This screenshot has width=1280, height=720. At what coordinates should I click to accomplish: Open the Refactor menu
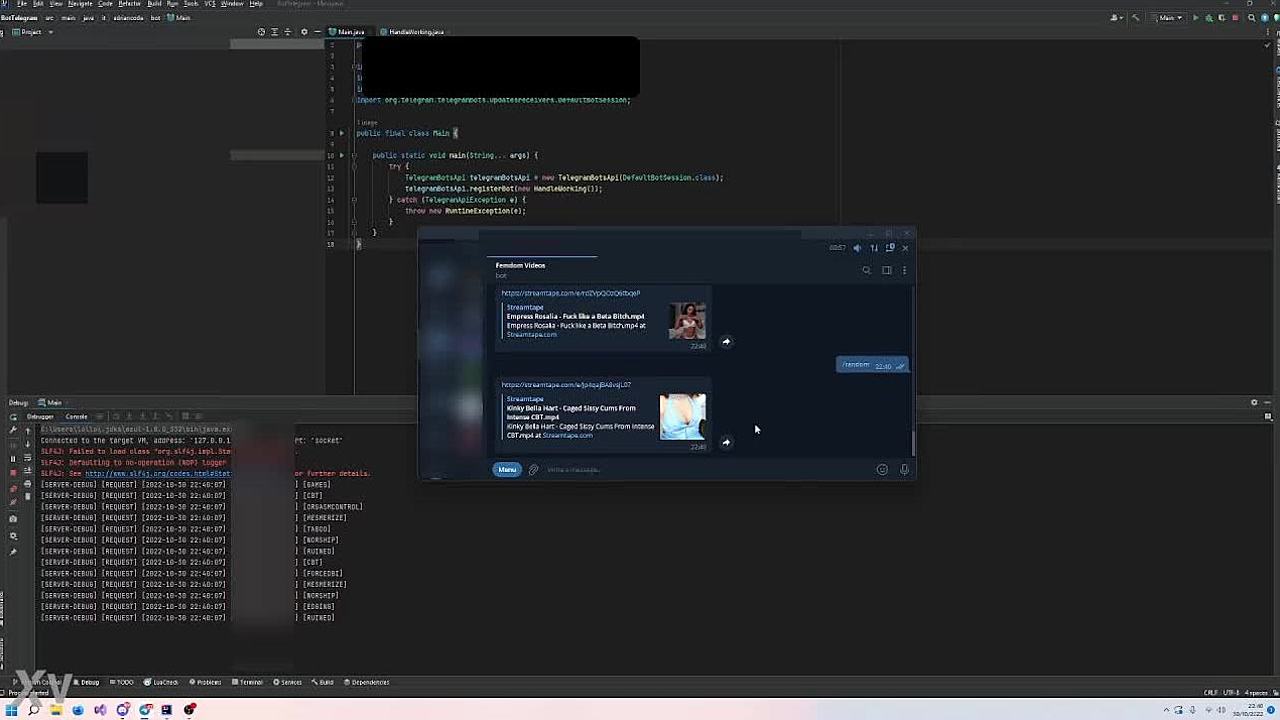[x=129, y=4]
